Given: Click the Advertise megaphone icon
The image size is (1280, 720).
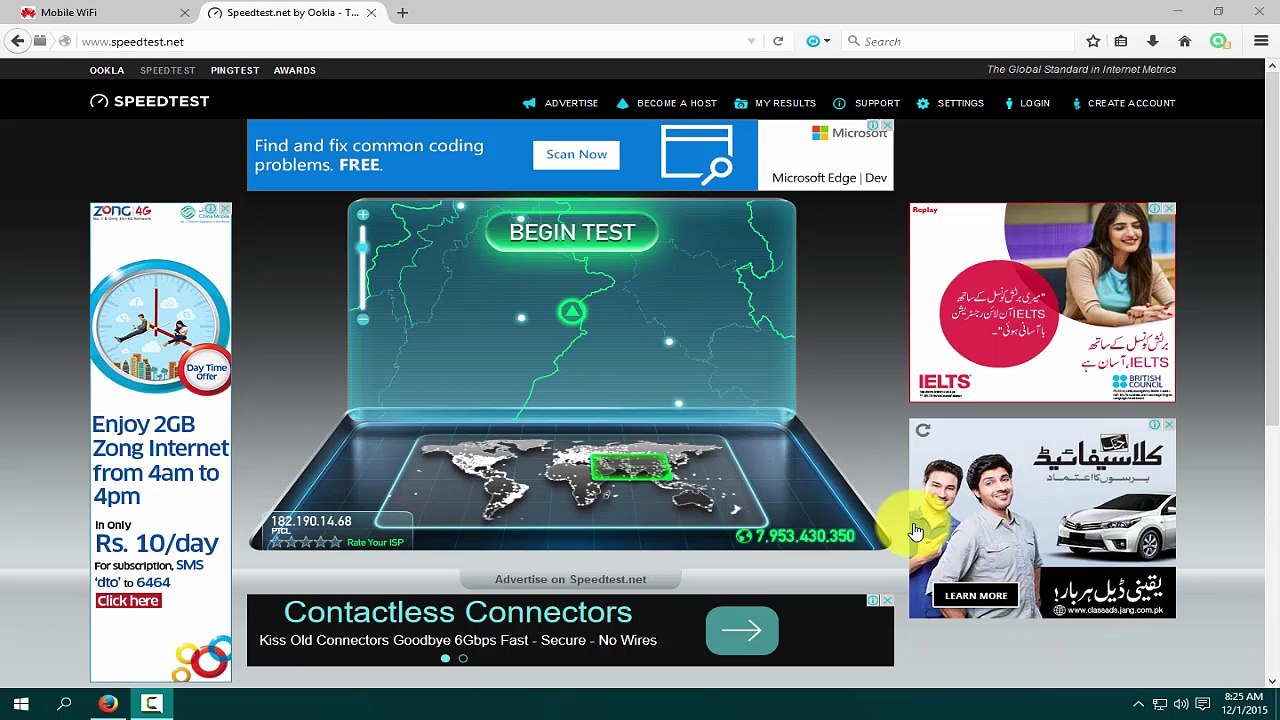Looking at the screenshot, I should pyautogui.click(x=529, y=103).
